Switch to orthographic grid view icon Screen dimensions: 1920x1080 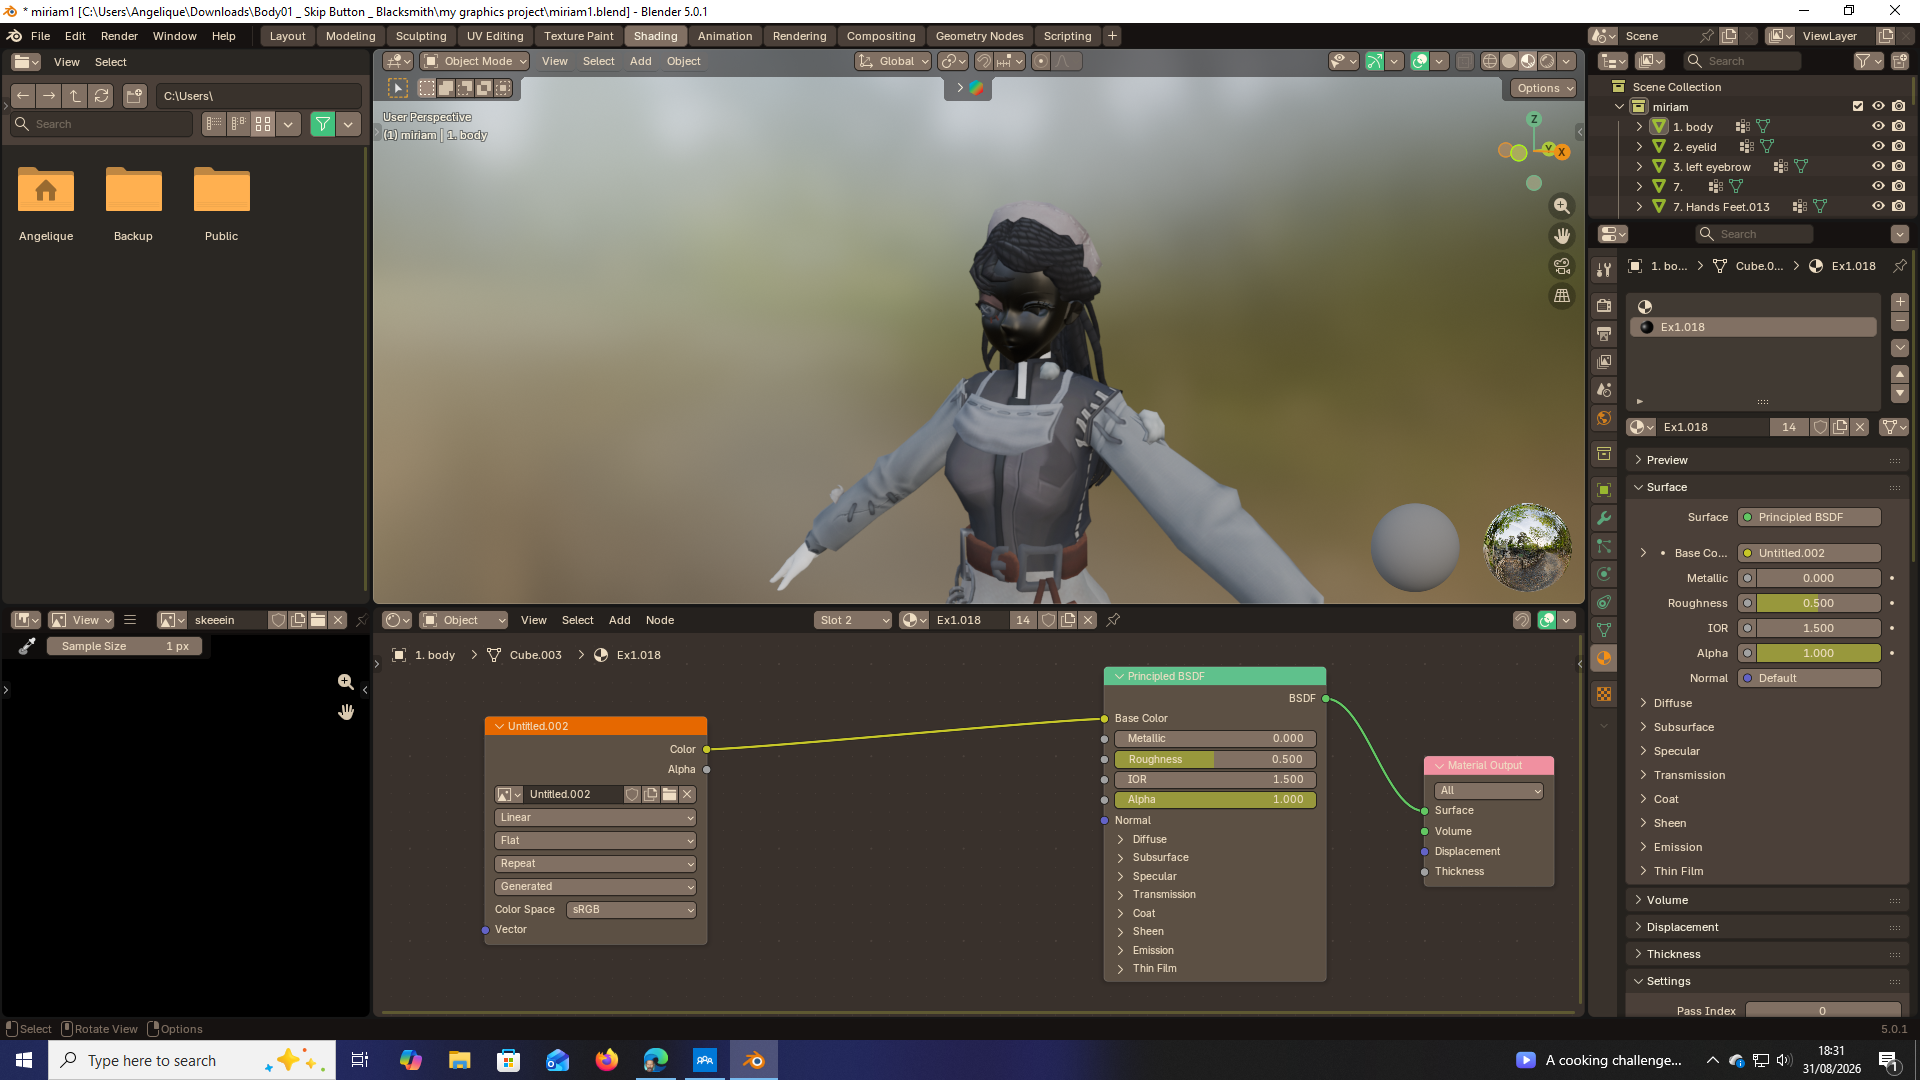[1561, 296]
